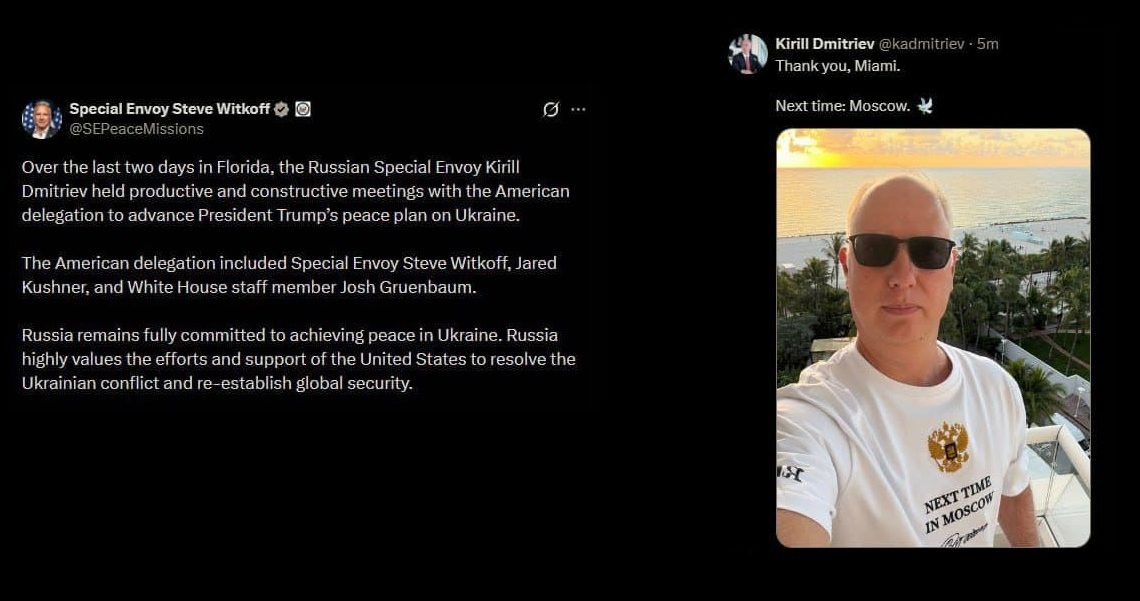Open Steve Witkoff's profile avatar

pyautogui.click(x=41, y=119)
